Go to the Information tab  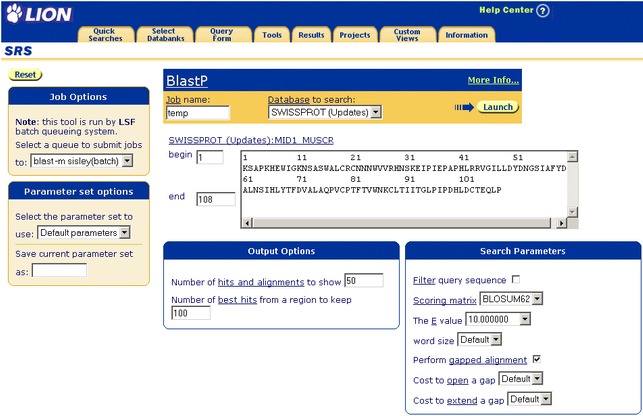467,35
